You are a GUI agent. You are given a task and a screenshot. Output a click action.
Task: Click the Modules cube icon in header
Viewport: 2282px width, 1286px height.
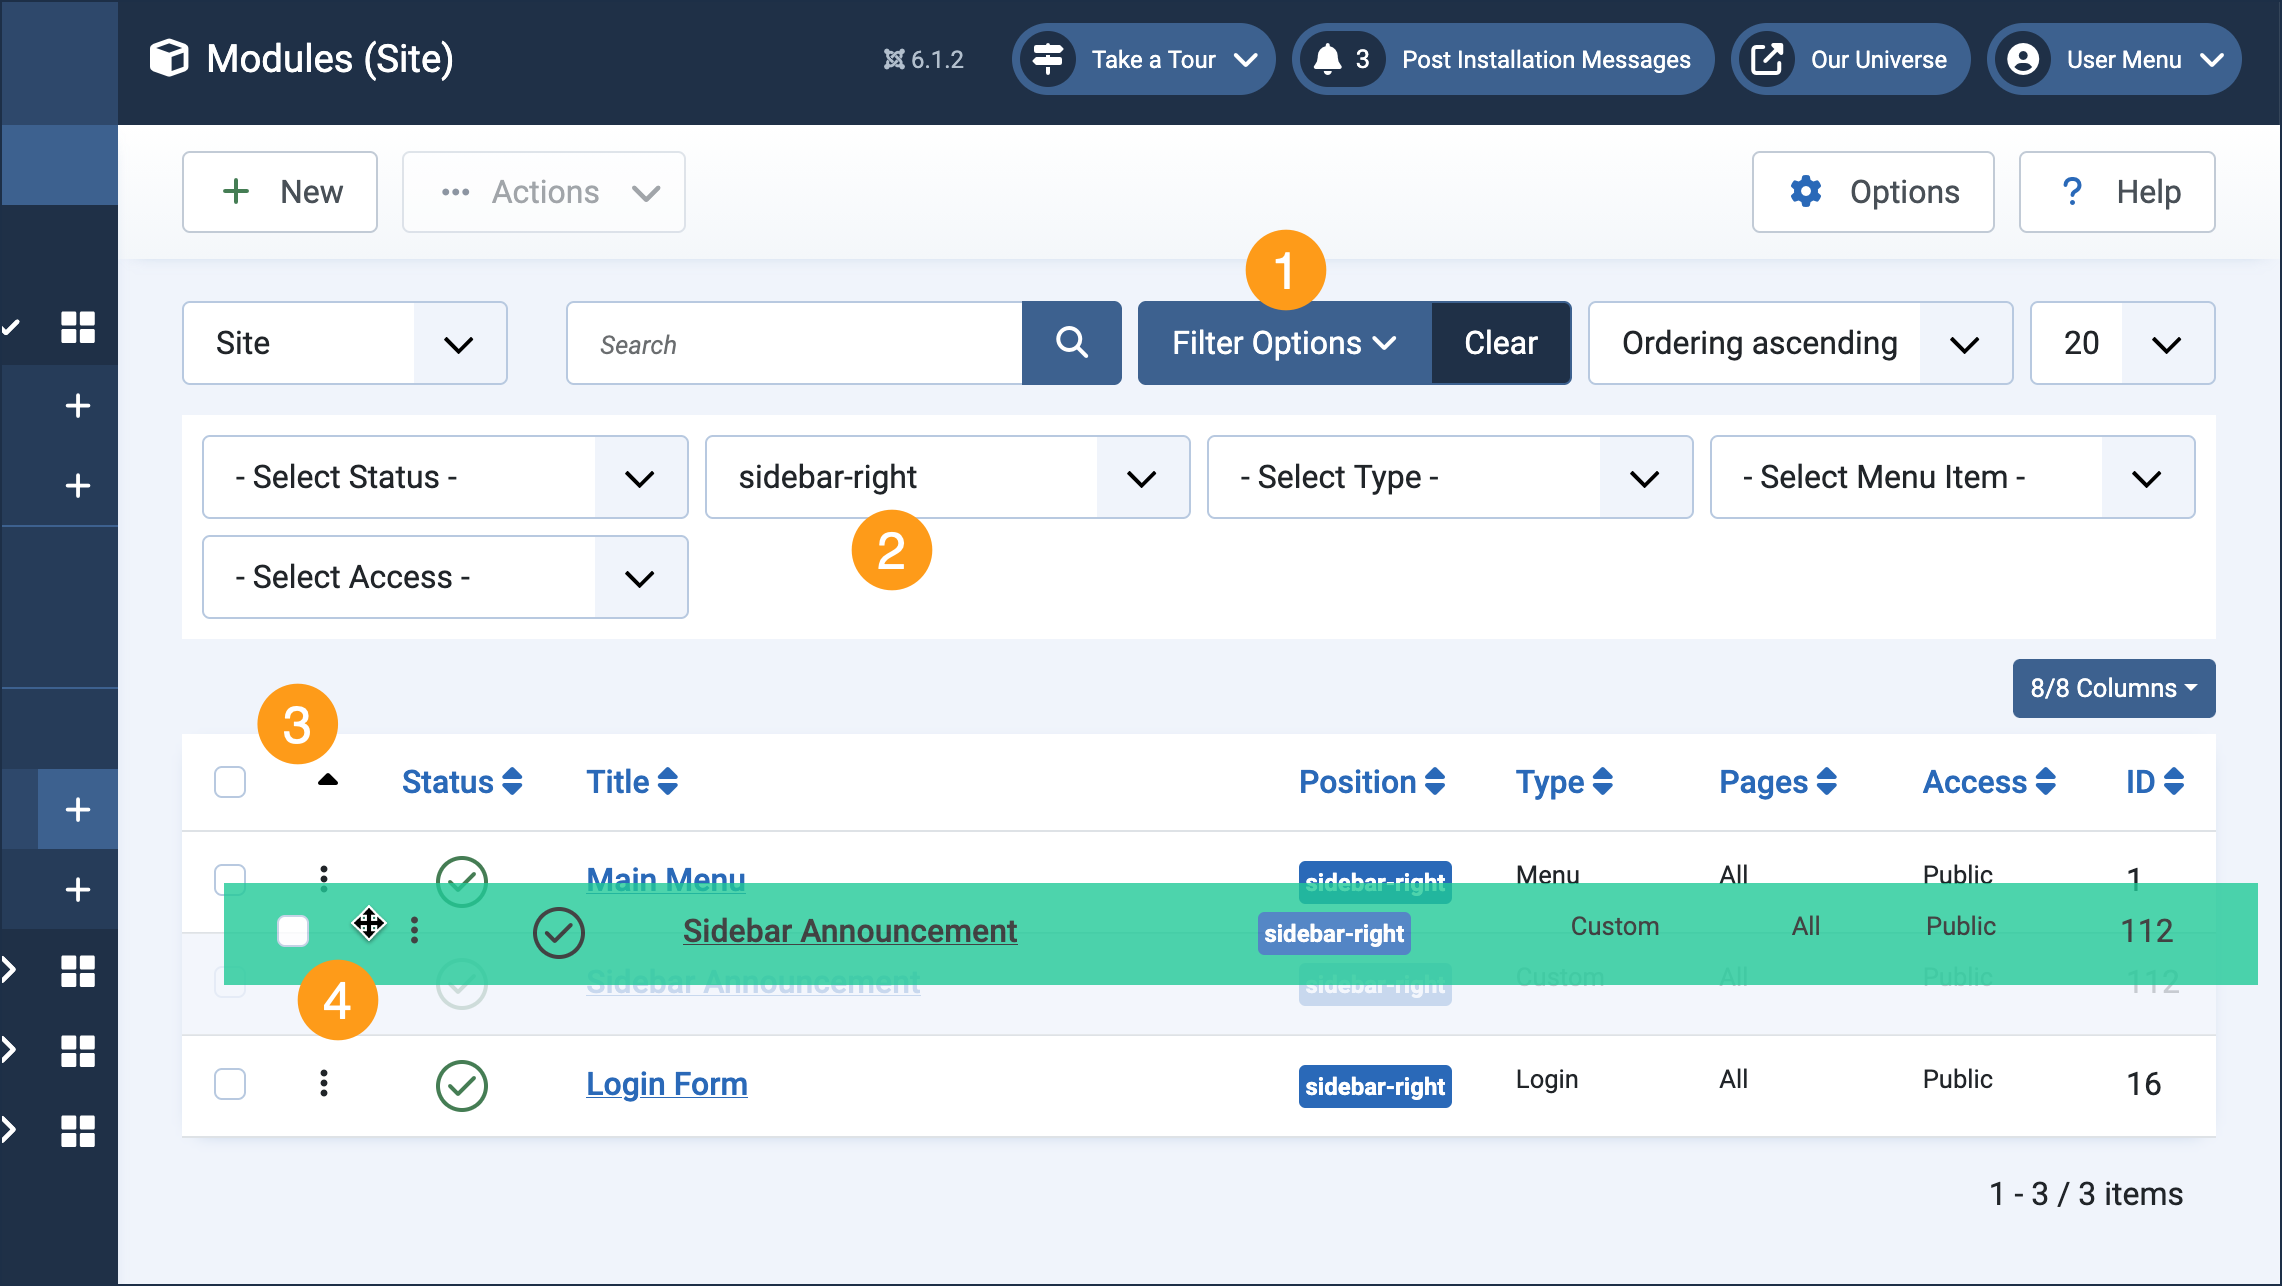169,58
